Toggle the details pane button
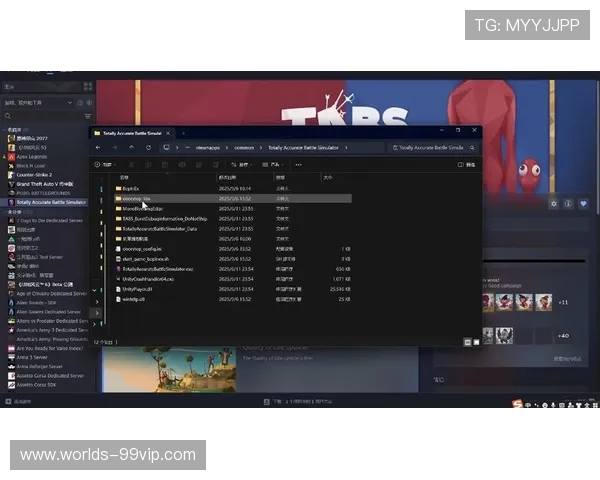Screen dimensions: 600x480 (467, 164)
